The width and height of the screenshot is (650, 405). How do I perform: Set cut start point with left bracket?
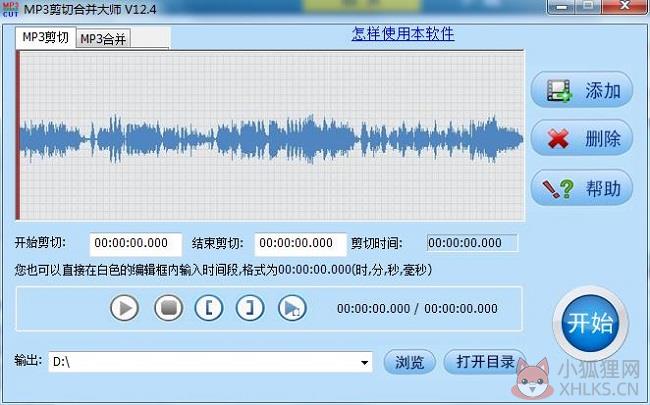click(x=209, y=308)
